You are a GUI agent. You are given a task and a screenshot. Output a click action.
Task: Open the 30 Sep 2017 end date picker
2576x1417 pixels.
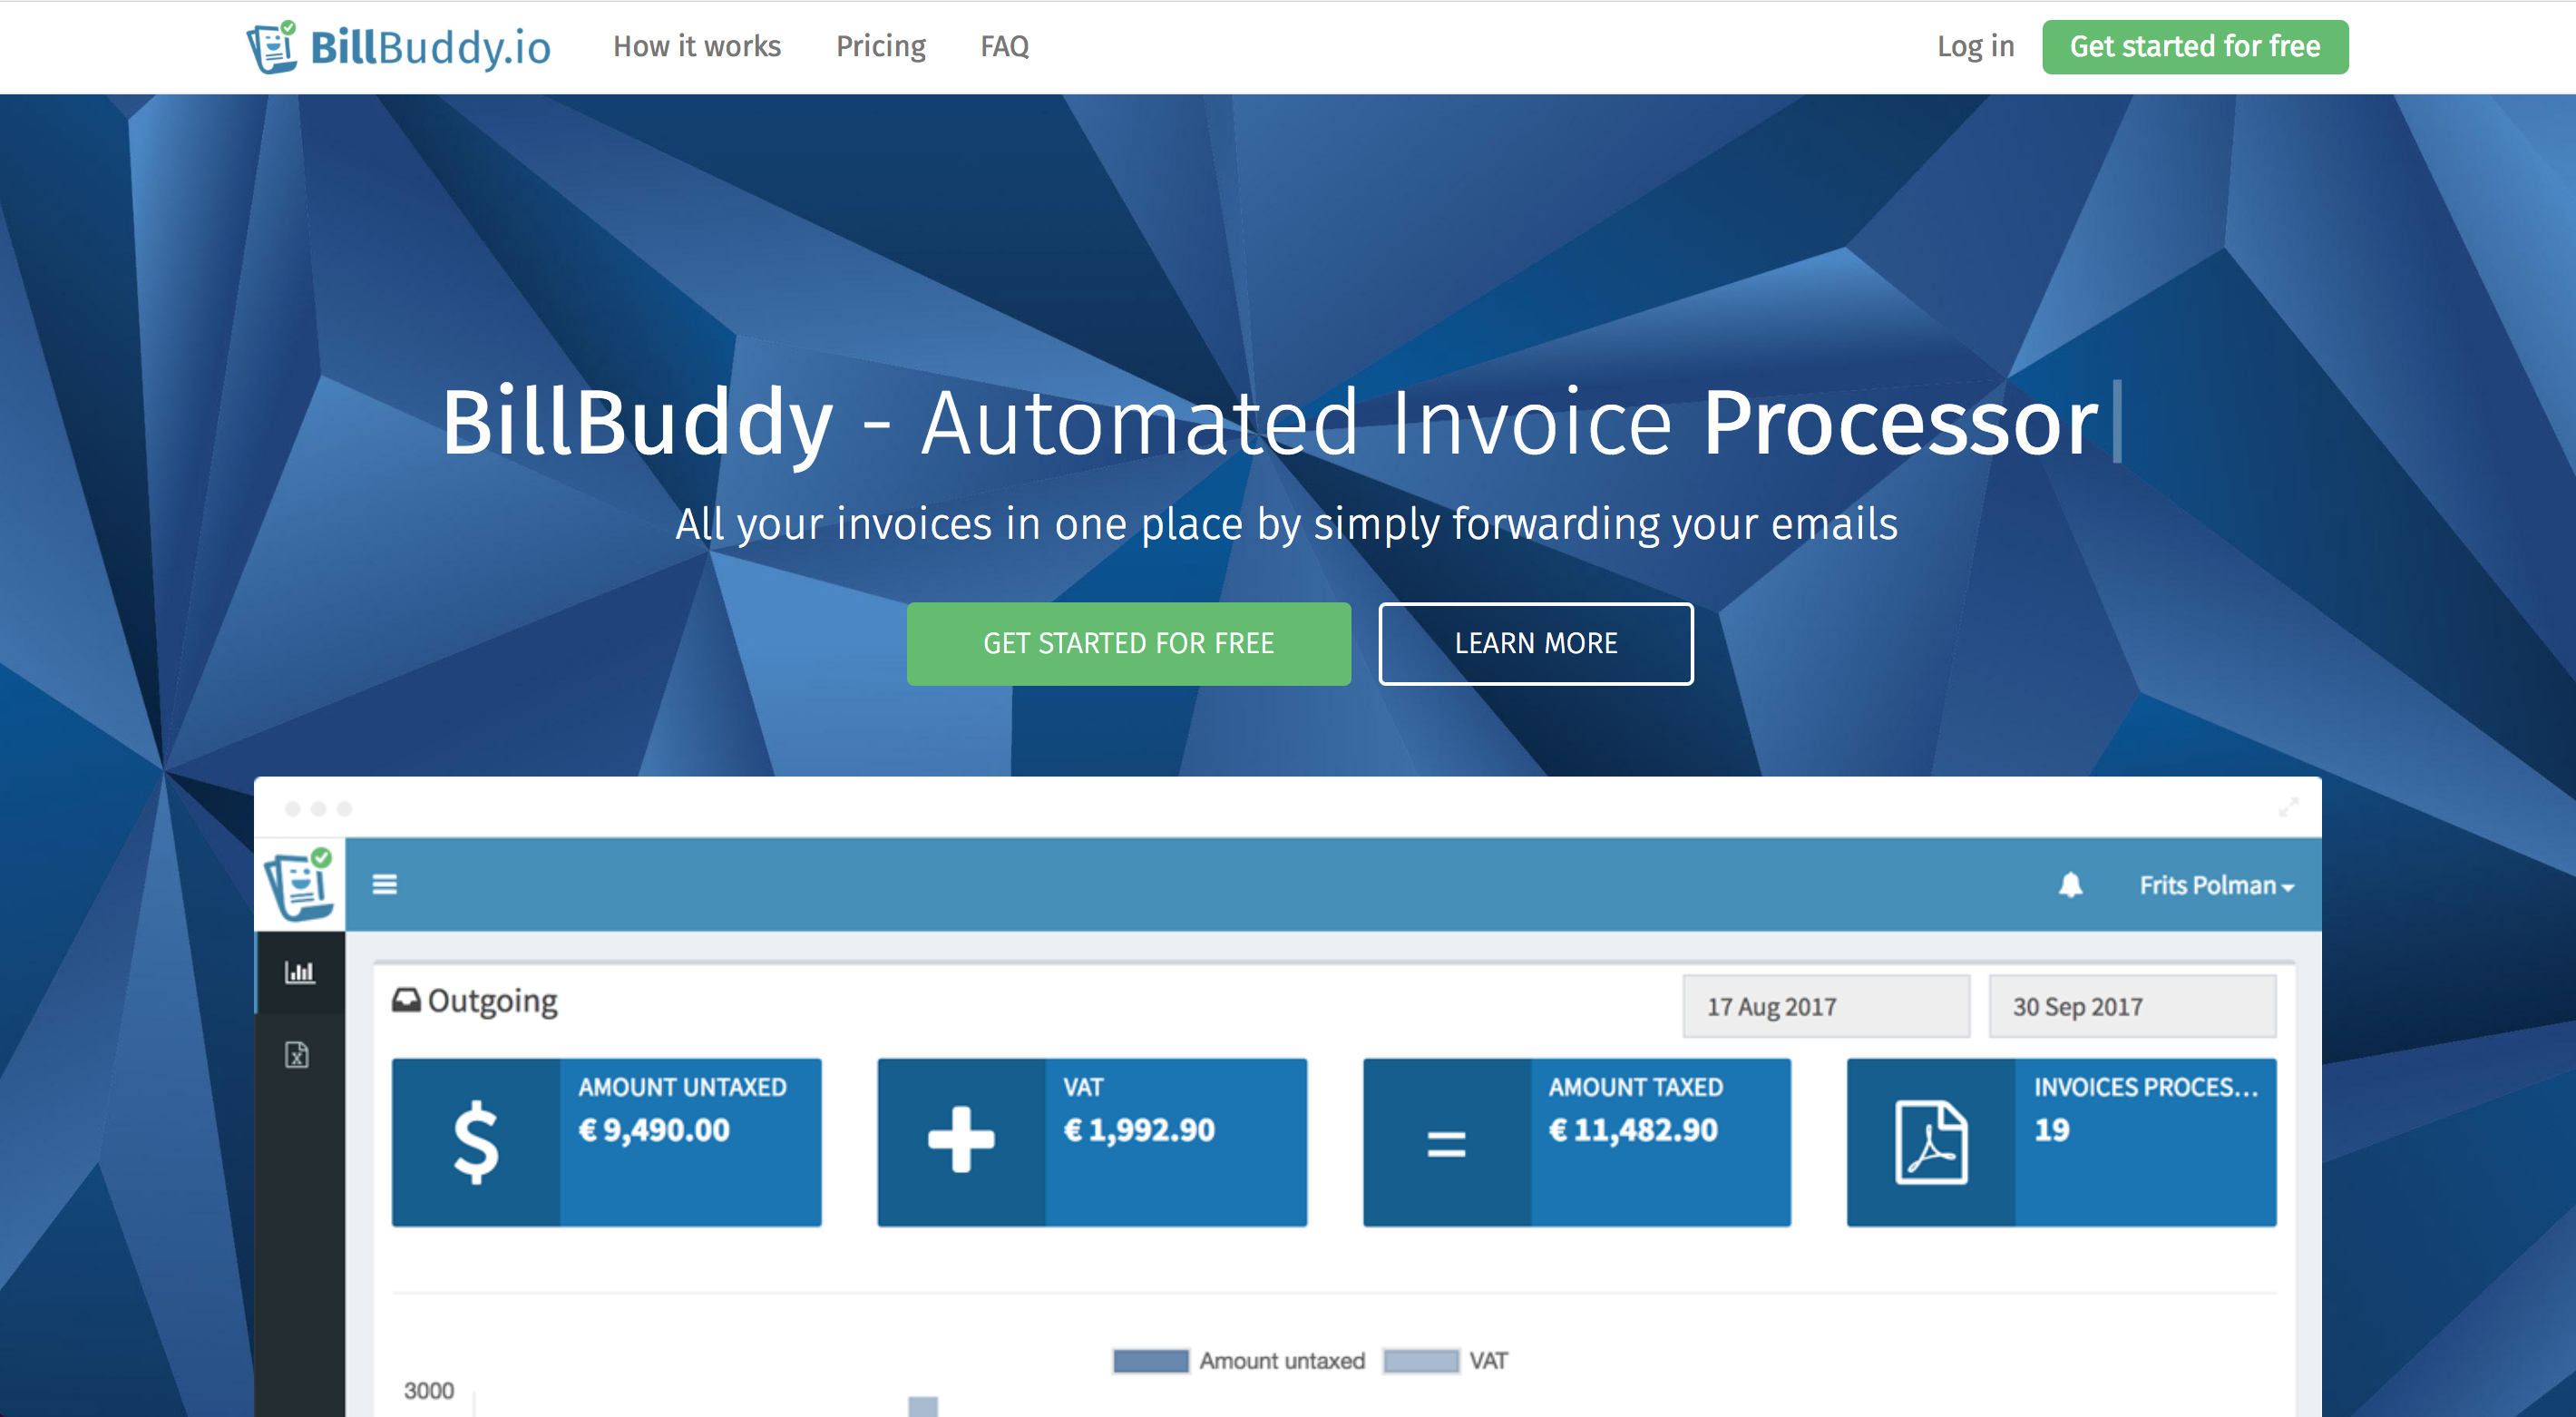click(x=2131, y=1006)
